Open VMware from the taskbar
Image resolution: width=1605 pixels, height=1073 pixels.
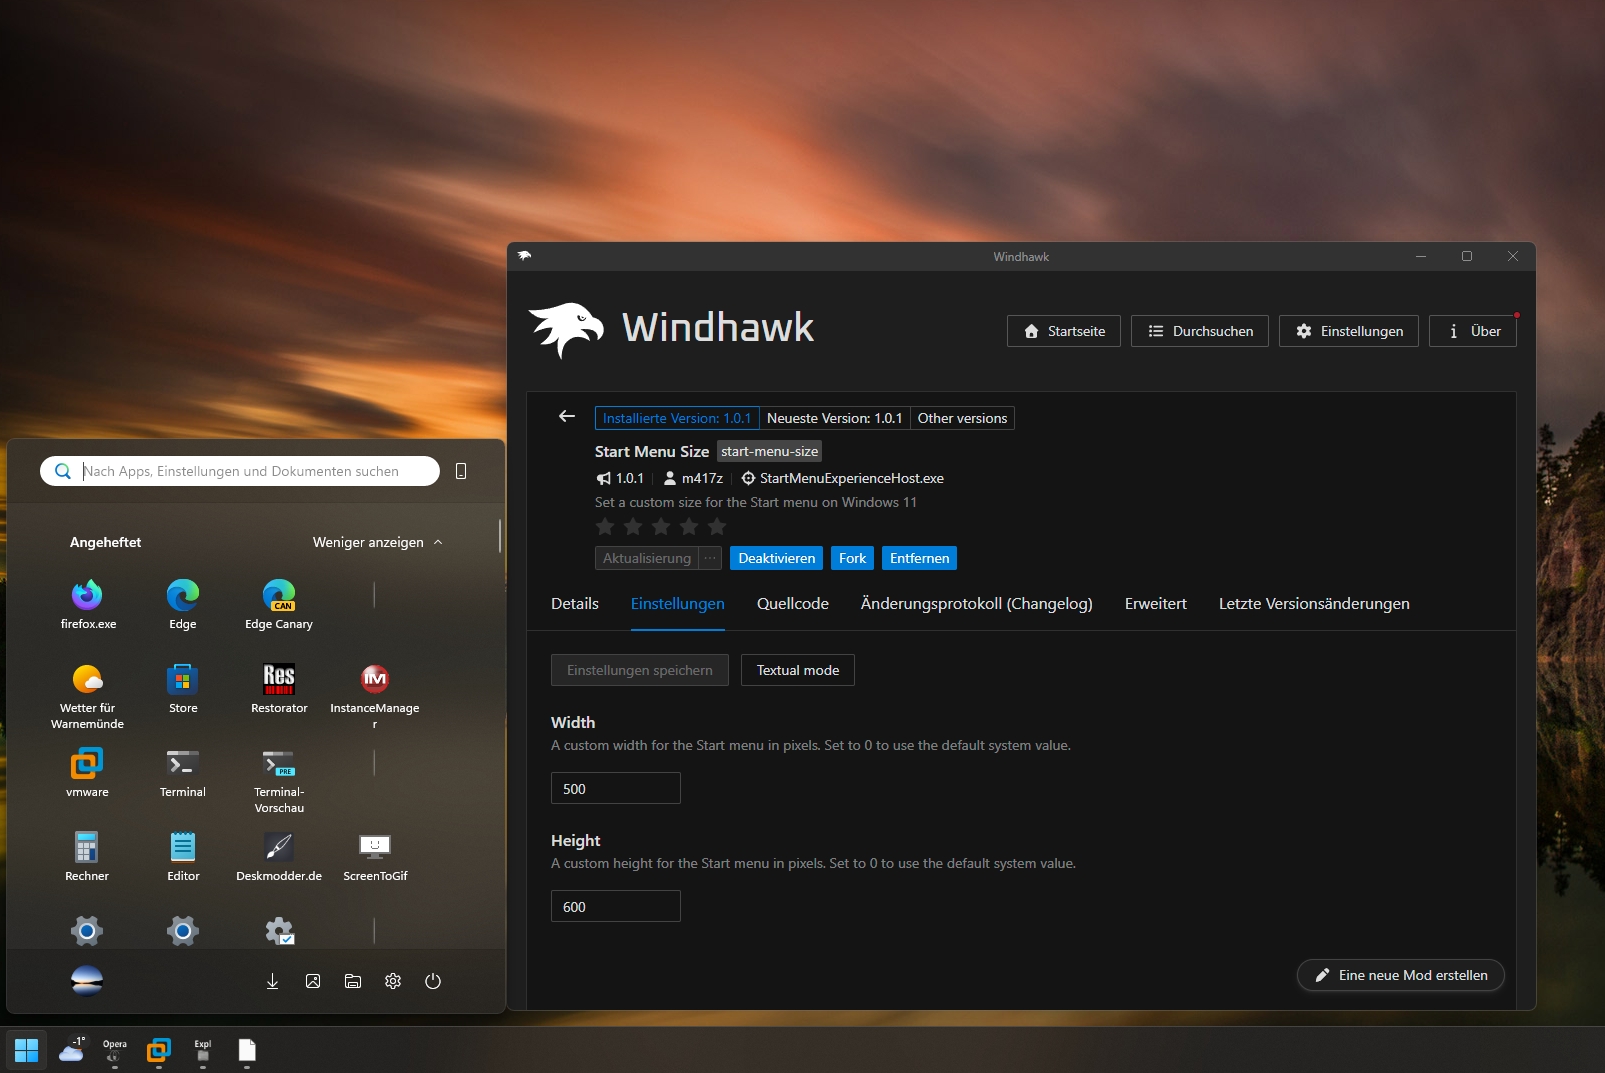[159, 1050]
